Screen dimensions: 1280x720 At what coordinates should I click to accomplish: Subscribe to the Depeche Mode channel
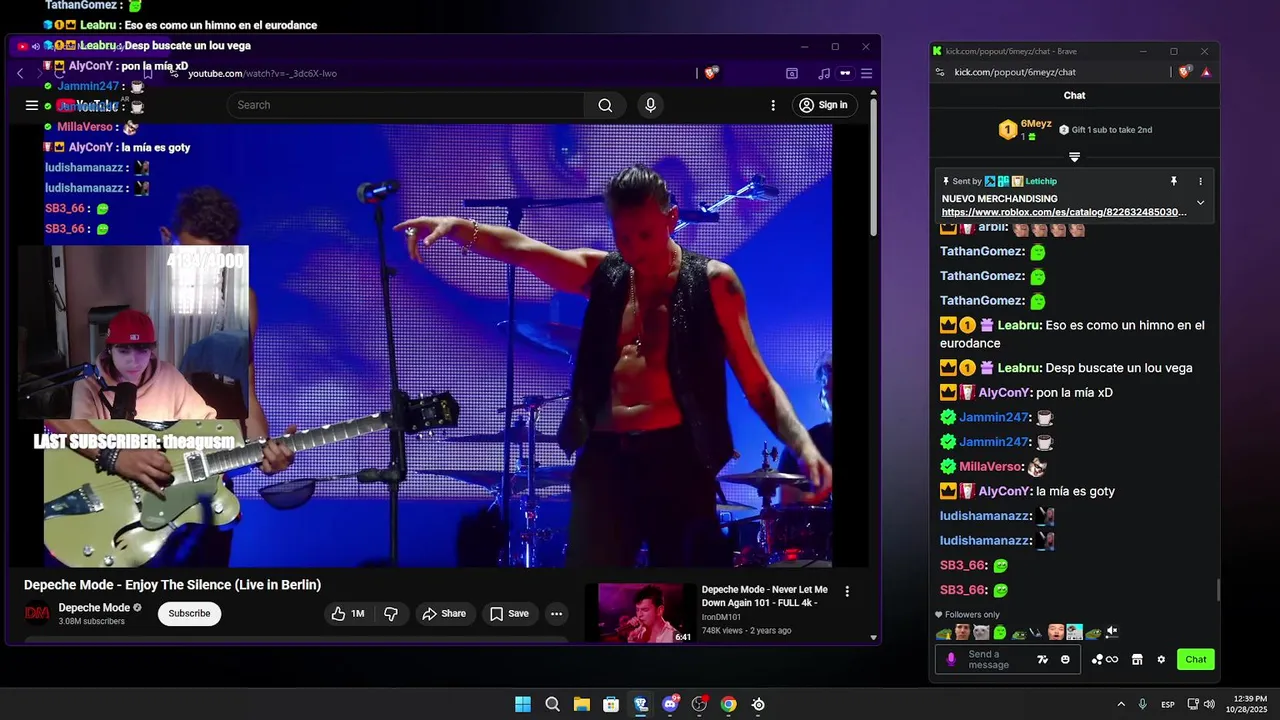tap(189, 613)
